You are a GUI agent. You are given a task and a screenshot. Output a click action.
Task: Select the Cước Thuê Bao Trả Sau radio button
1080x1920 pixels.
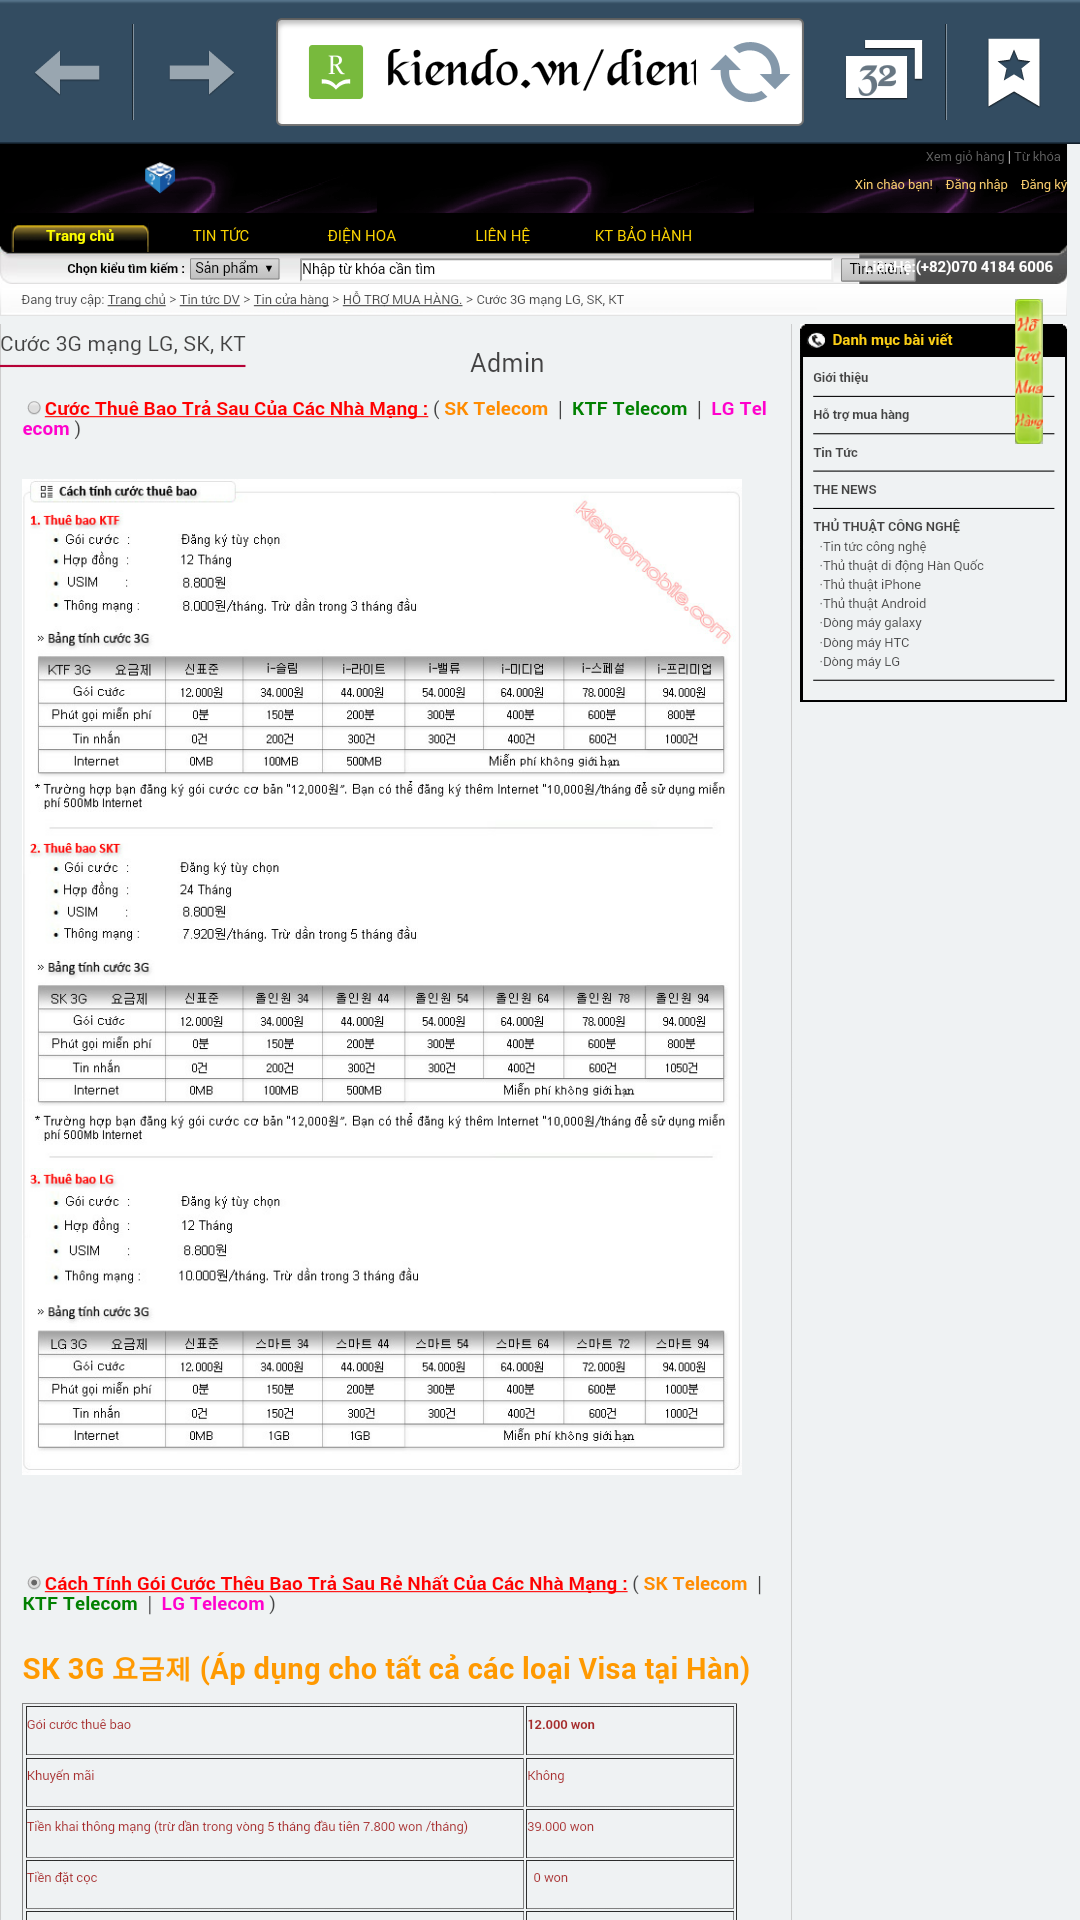point(34,408)
